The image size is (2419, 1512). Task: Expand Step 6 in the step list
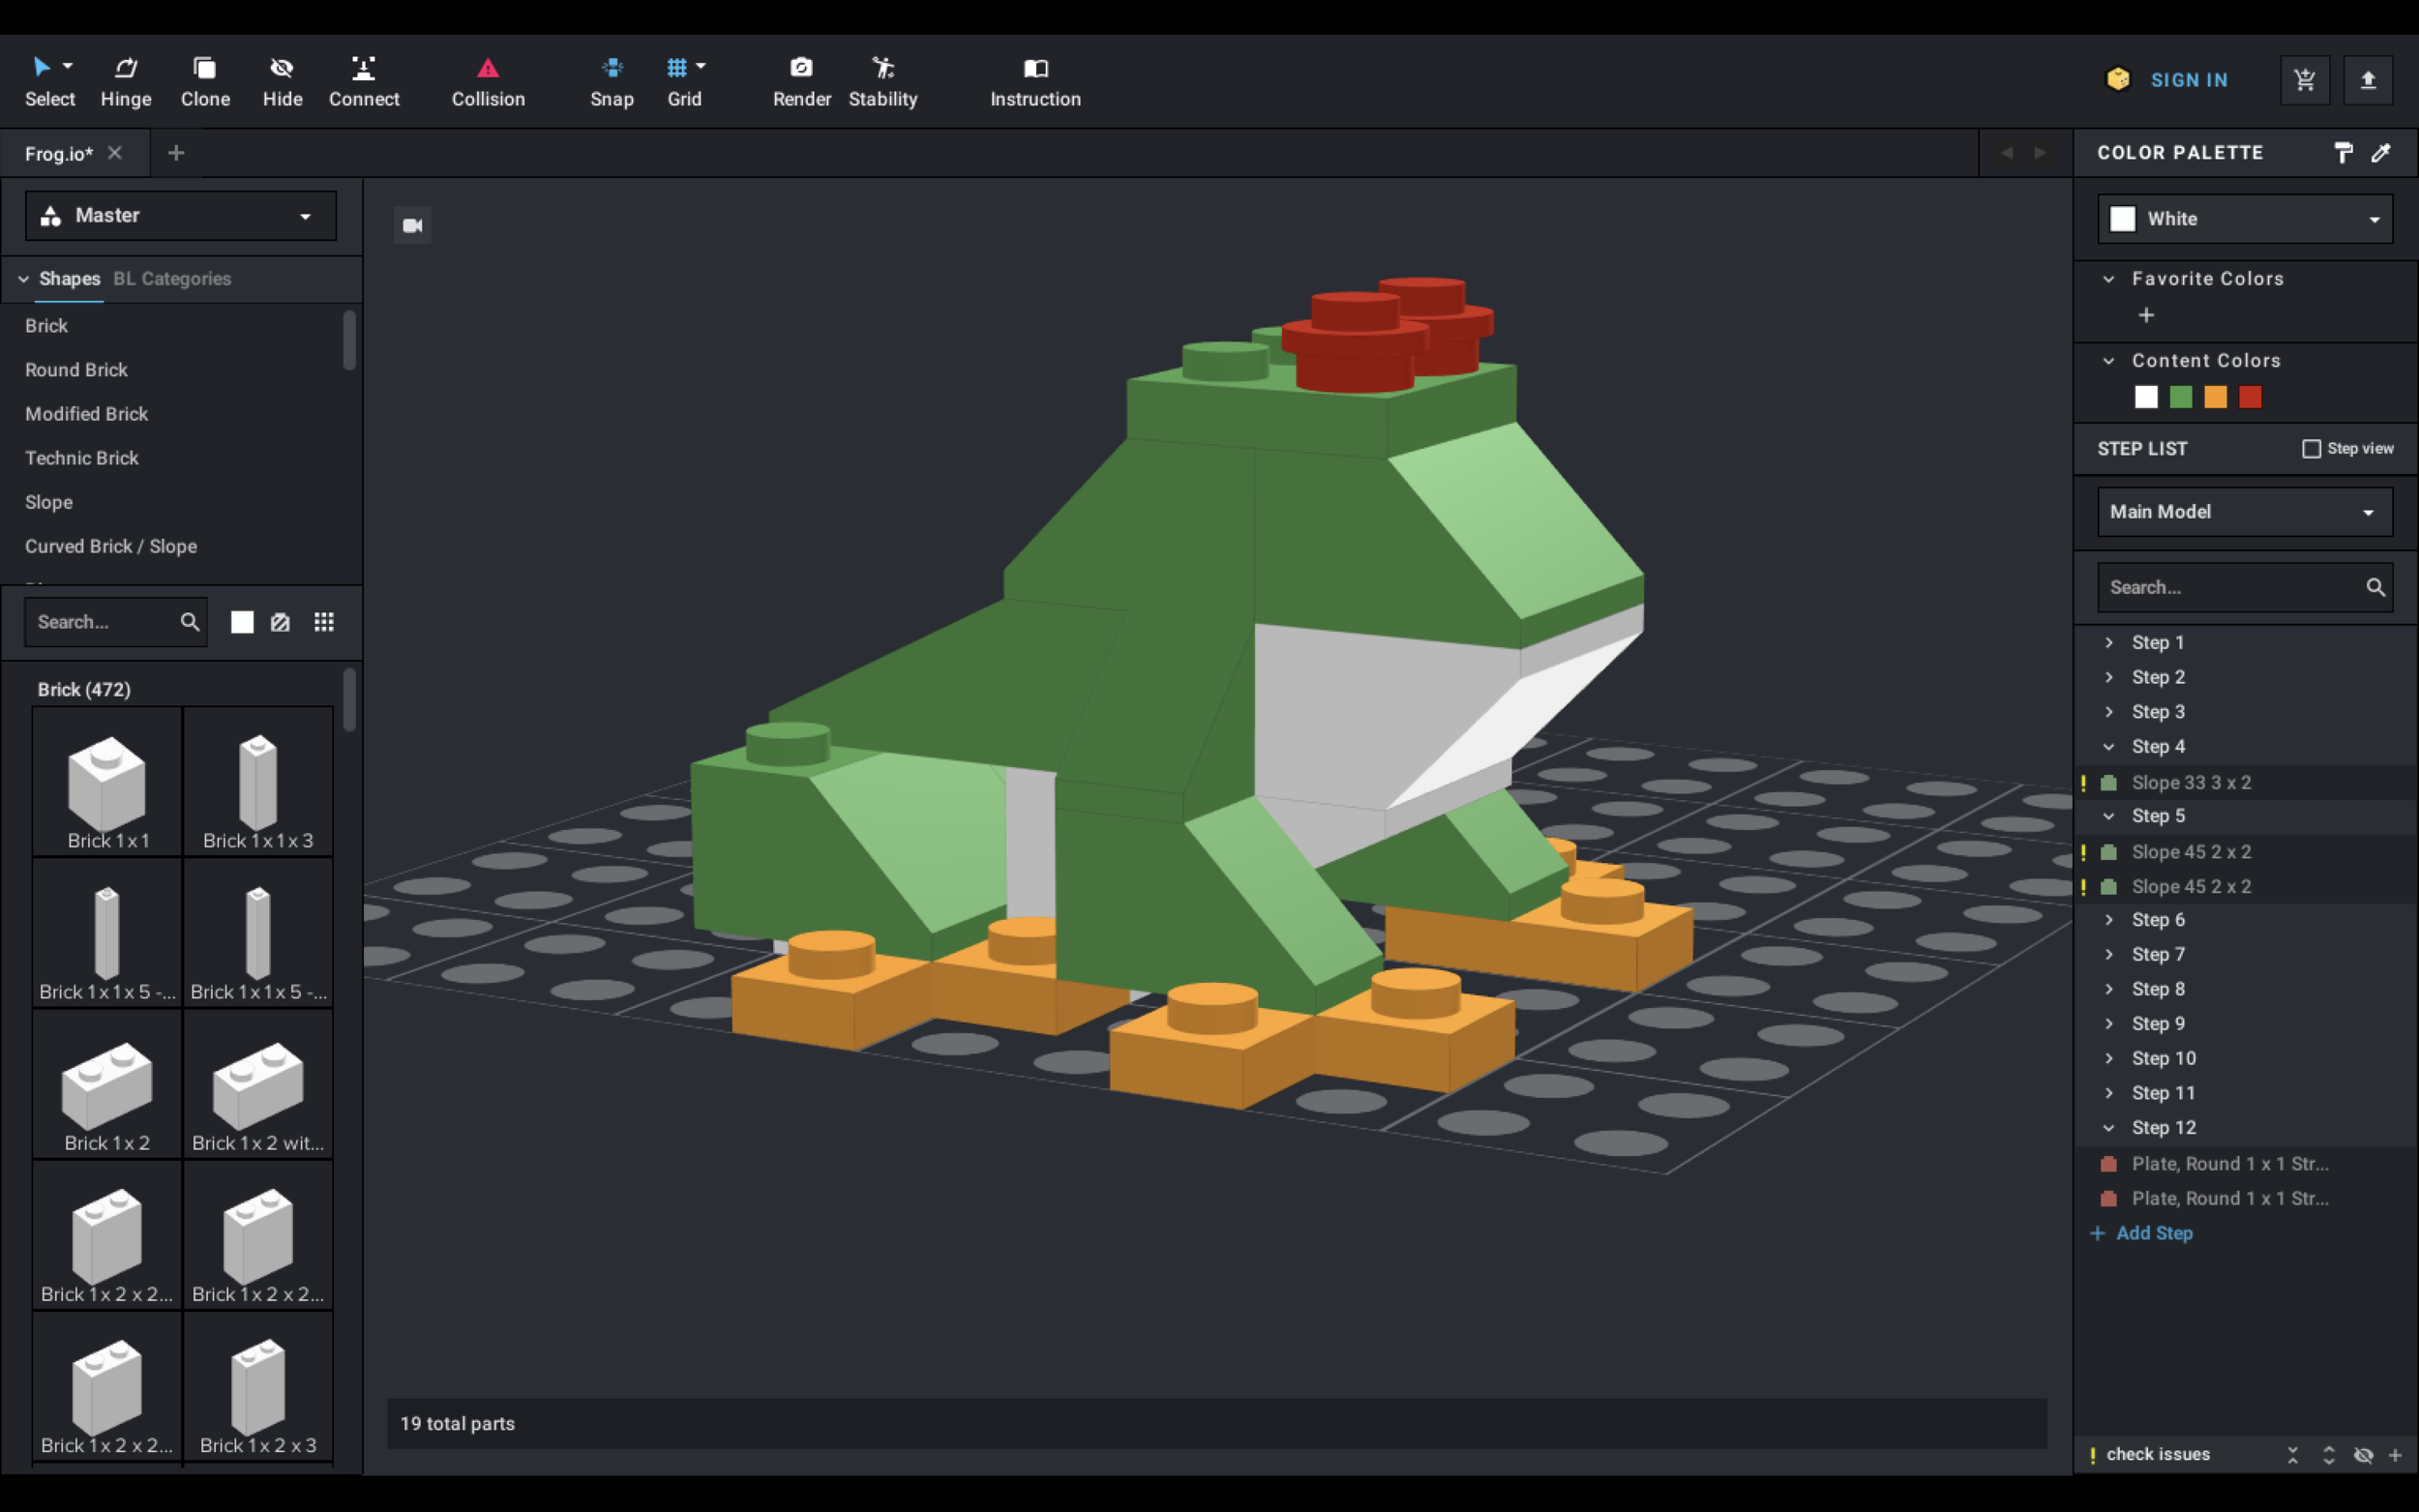2110,919
